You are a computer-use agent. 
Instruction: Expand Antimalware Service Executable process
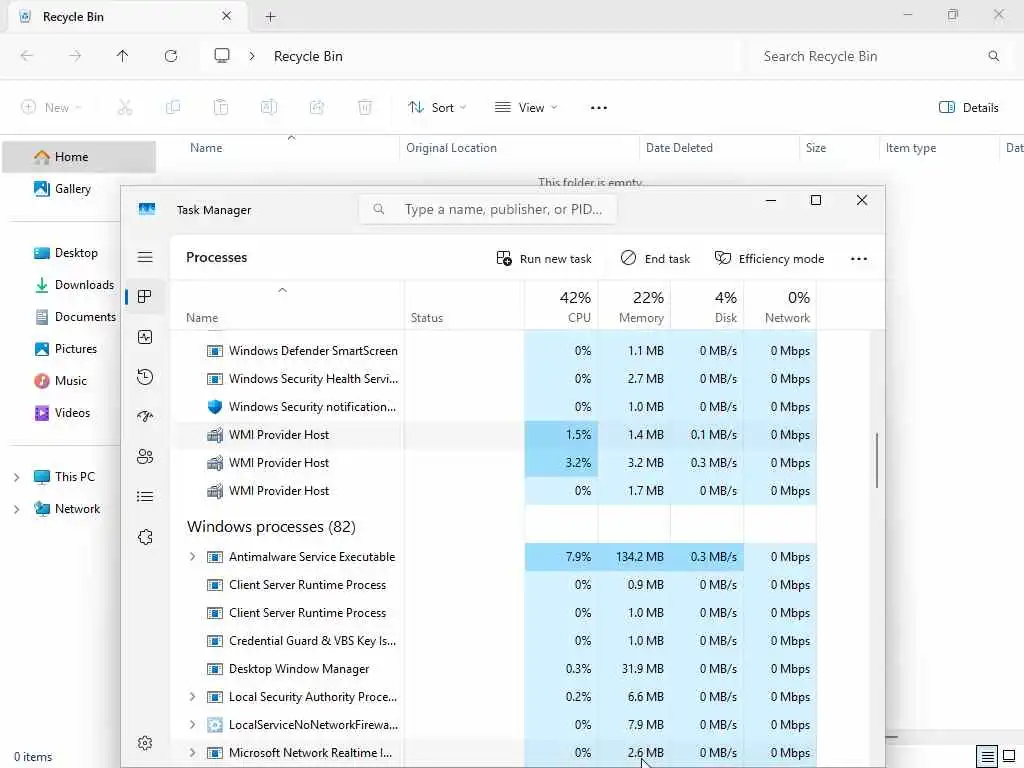(x=192, y=557)
